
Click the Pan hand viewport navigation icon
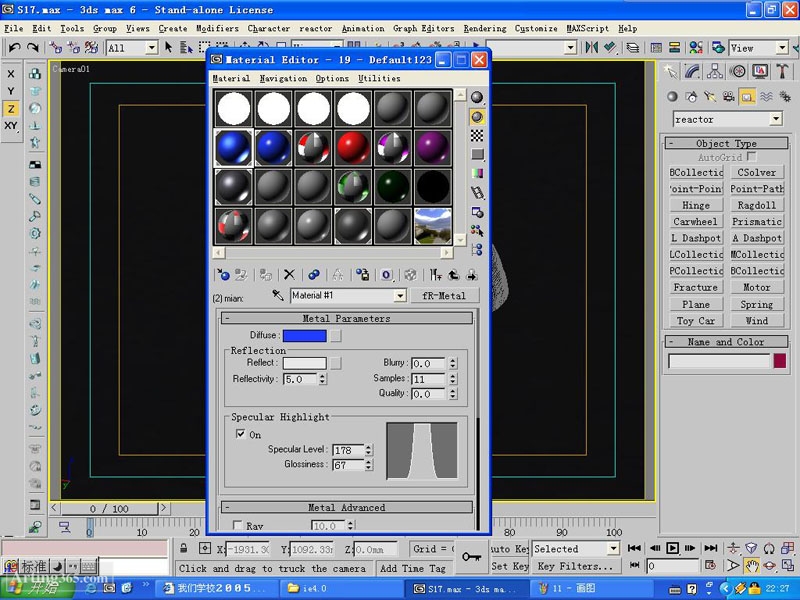[x=751, y=565]
